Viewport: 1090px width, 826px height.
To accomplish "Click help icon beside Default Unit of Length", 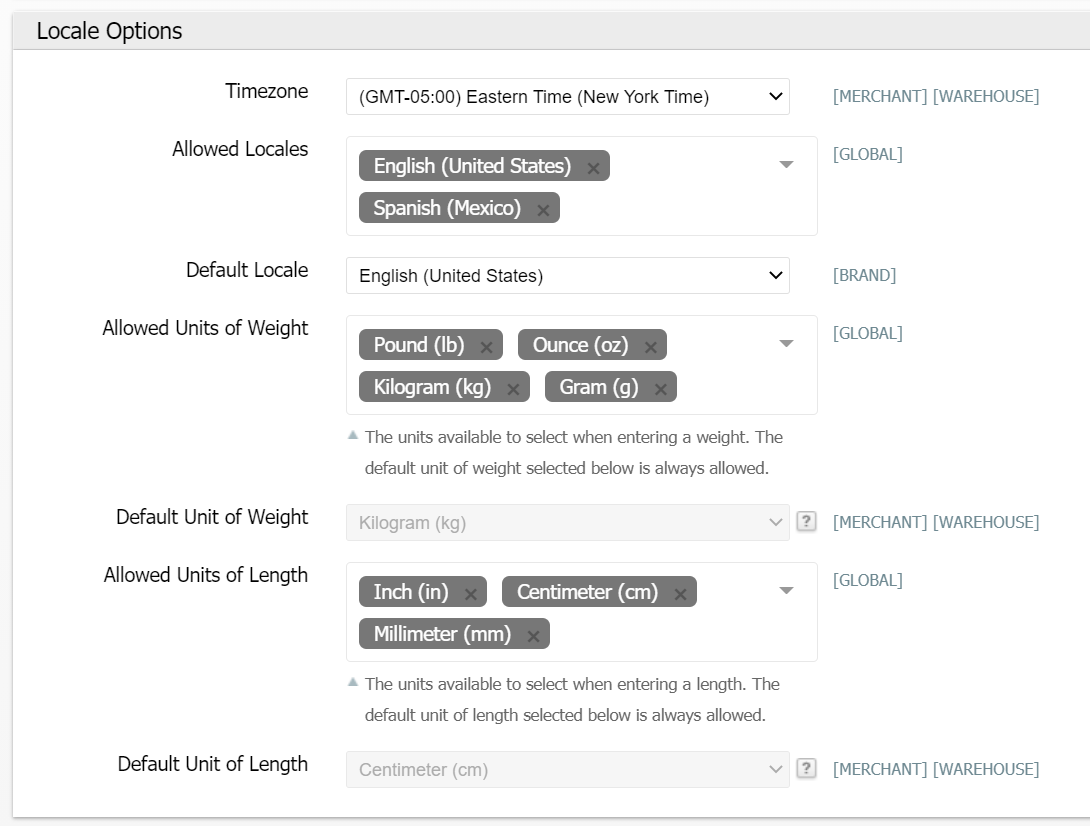I will tap(806, 768).
